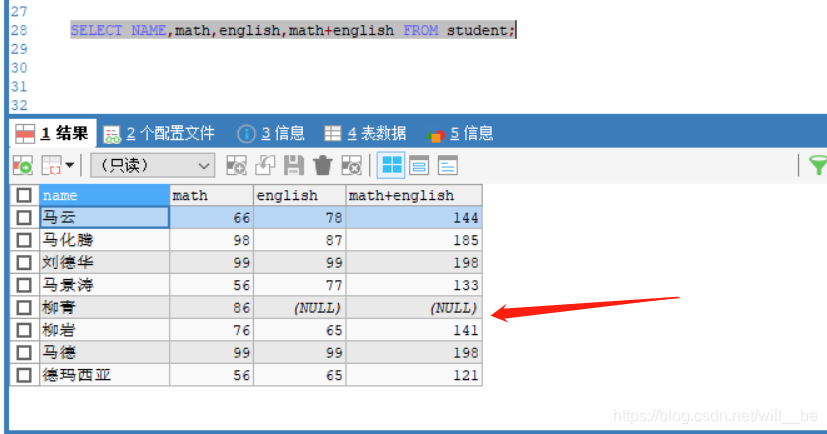Screen dimensions: 827x434
Task: Click the math value 86 for 柳青
Action: pyautogui.click(x=211, y=307)
